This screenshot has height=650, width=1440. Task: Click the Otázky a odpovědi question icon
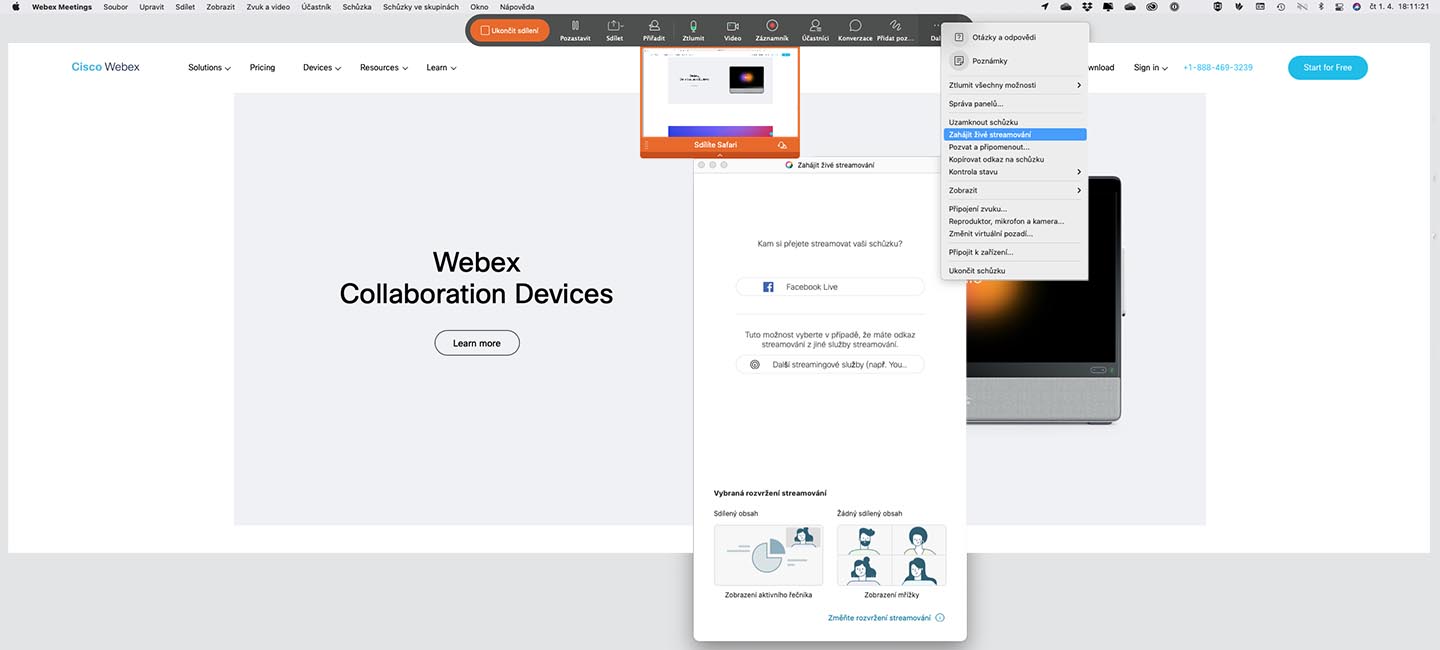pos(959,37)
